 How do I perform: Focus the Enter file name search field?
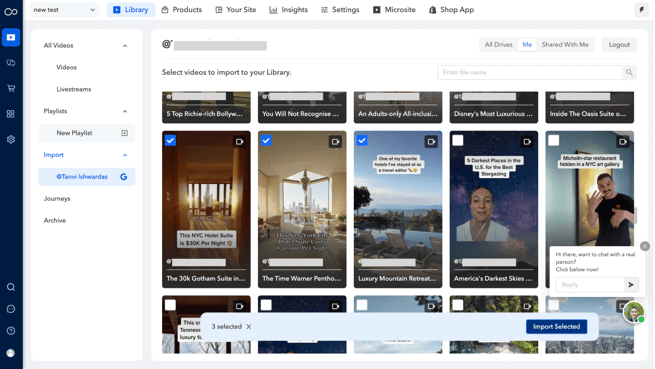point(530,72)
